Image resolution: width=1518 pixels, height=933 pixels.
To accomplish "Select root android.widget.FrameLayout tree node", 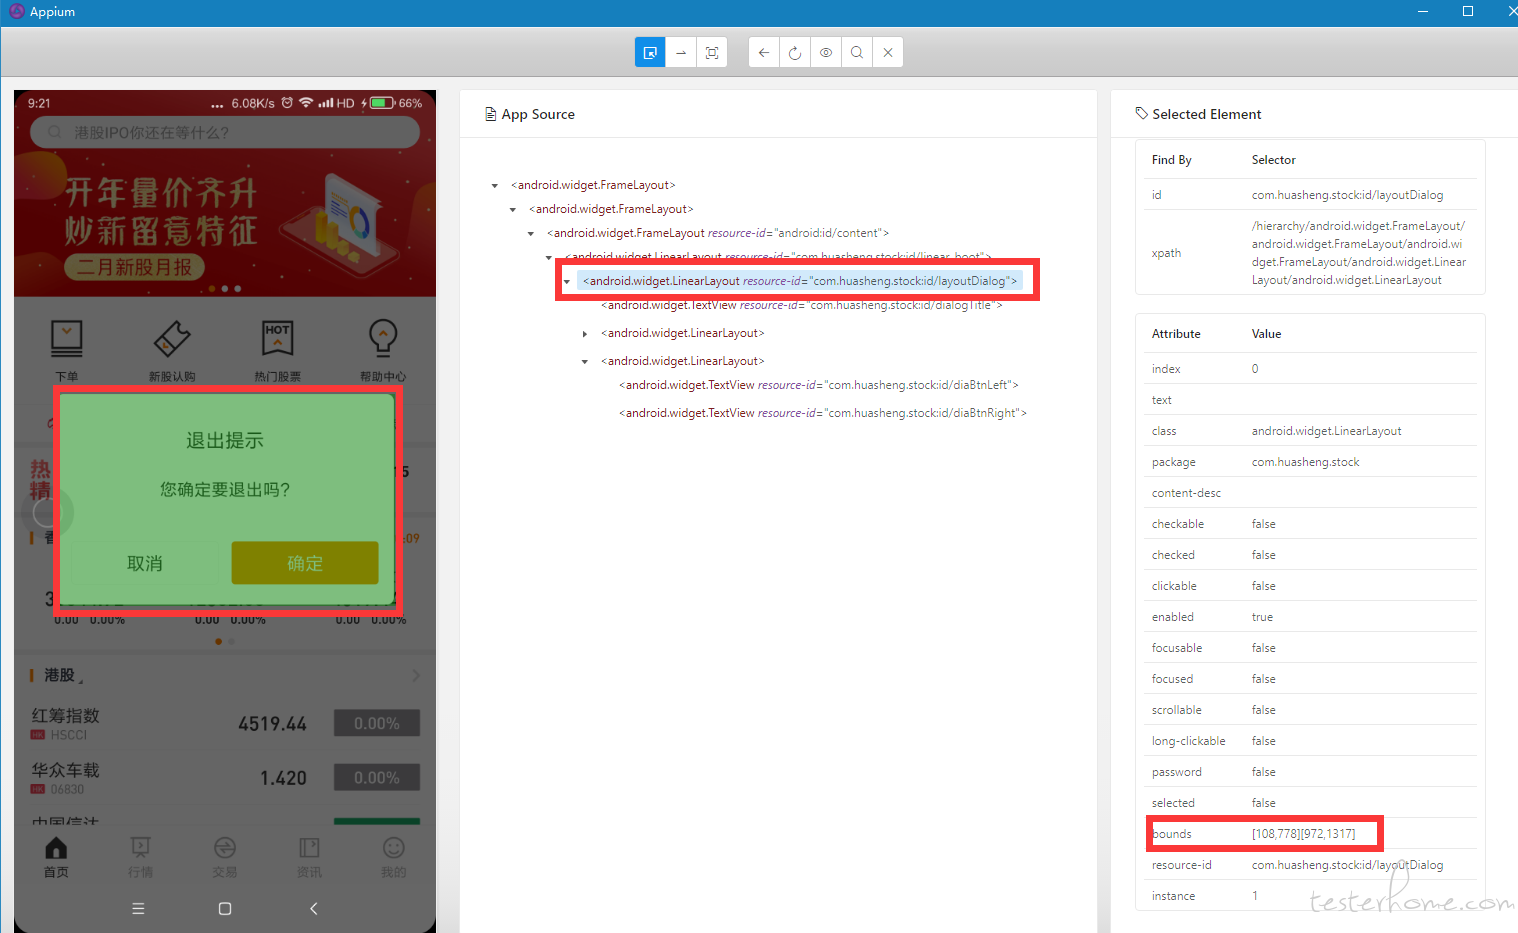I will coord(593,185).
